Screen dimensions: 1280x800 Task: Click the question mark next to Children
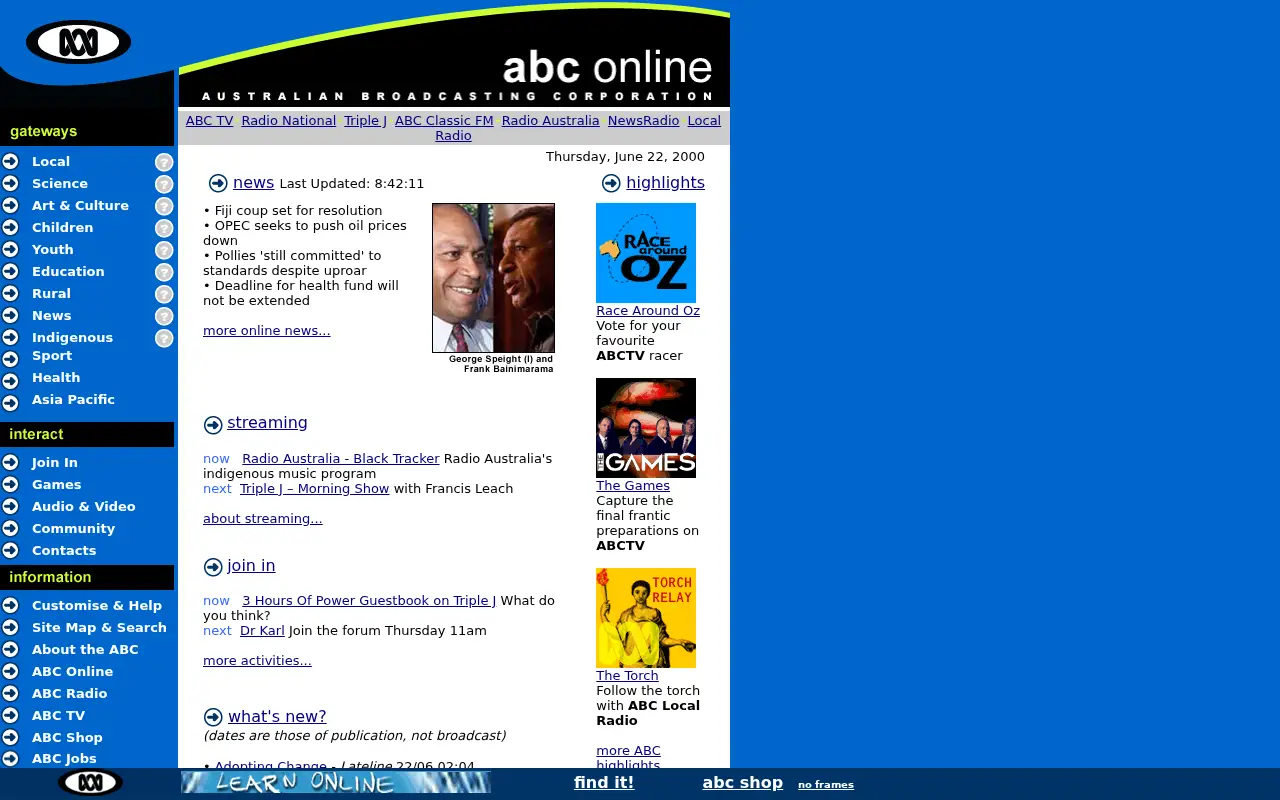click(x=164, y=228)
